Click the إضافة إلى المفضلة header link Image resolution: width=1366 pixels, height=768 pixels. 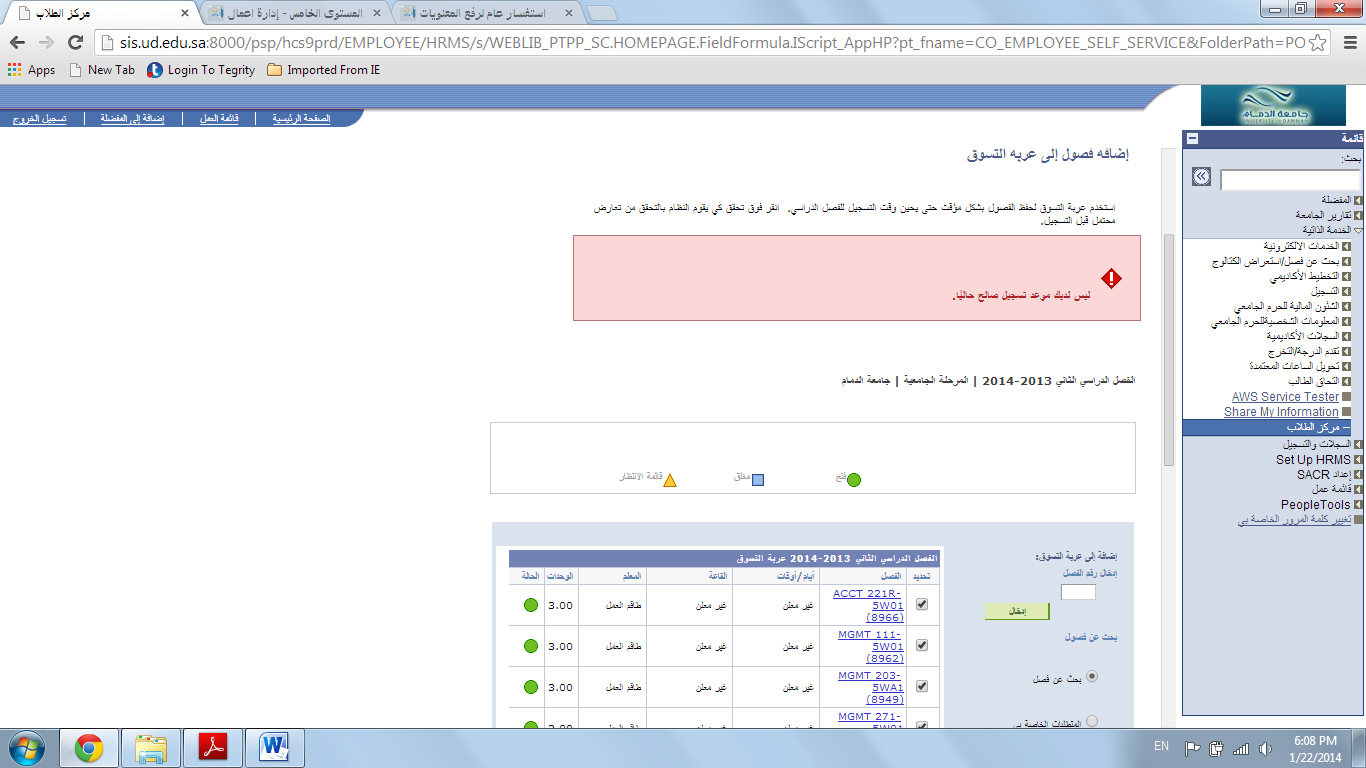click(x=132, y=118)
